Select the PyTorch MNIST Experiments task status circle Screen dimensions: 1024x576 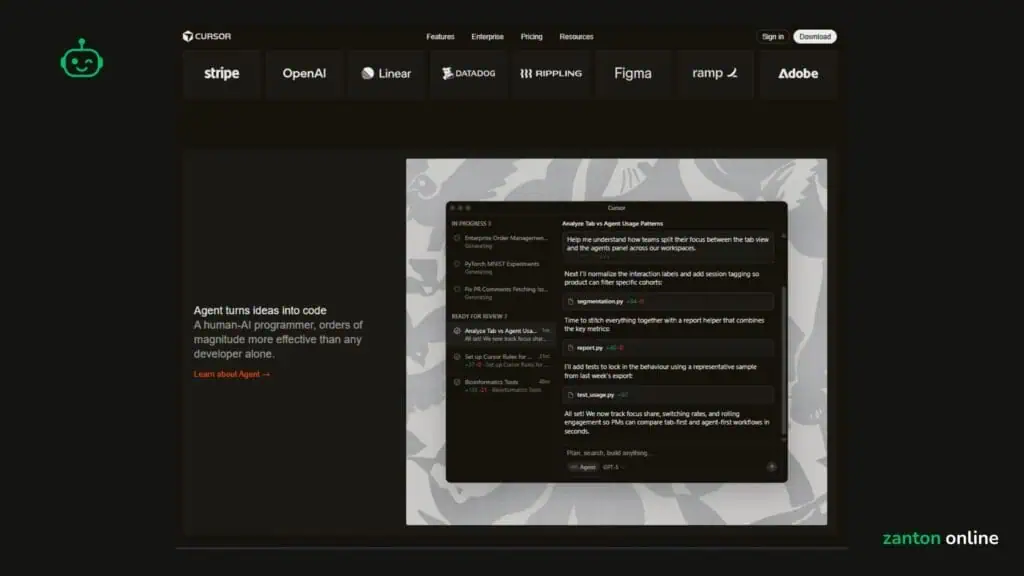(x=457, y=265)
